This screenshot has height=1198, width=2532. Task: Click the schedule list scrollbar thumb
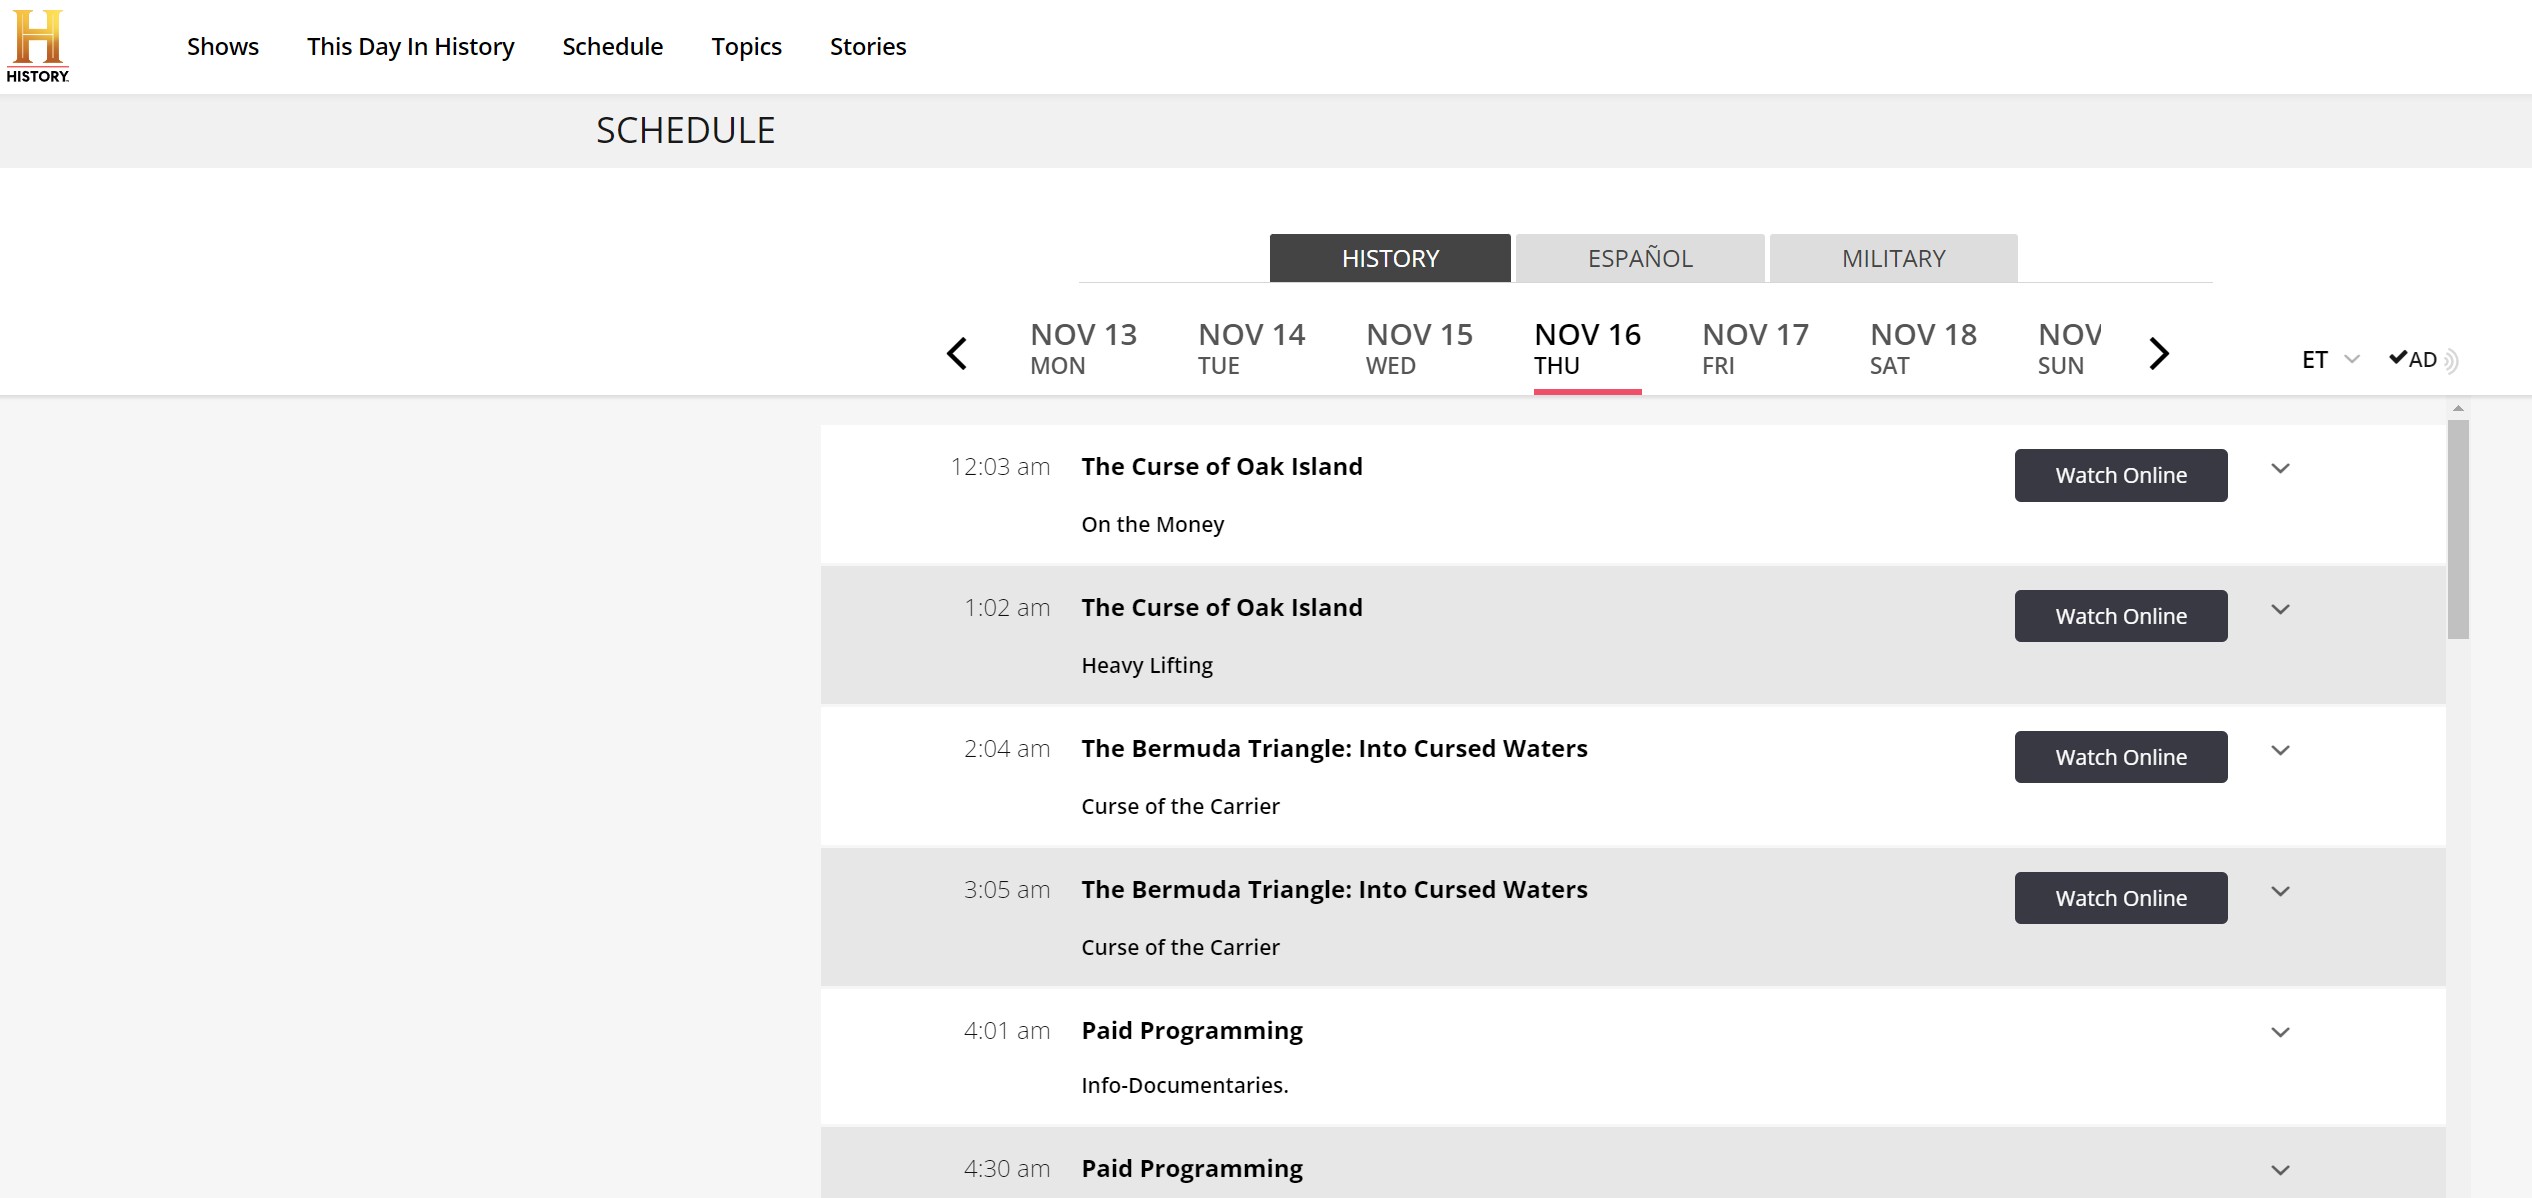(x=2458, y=529)
